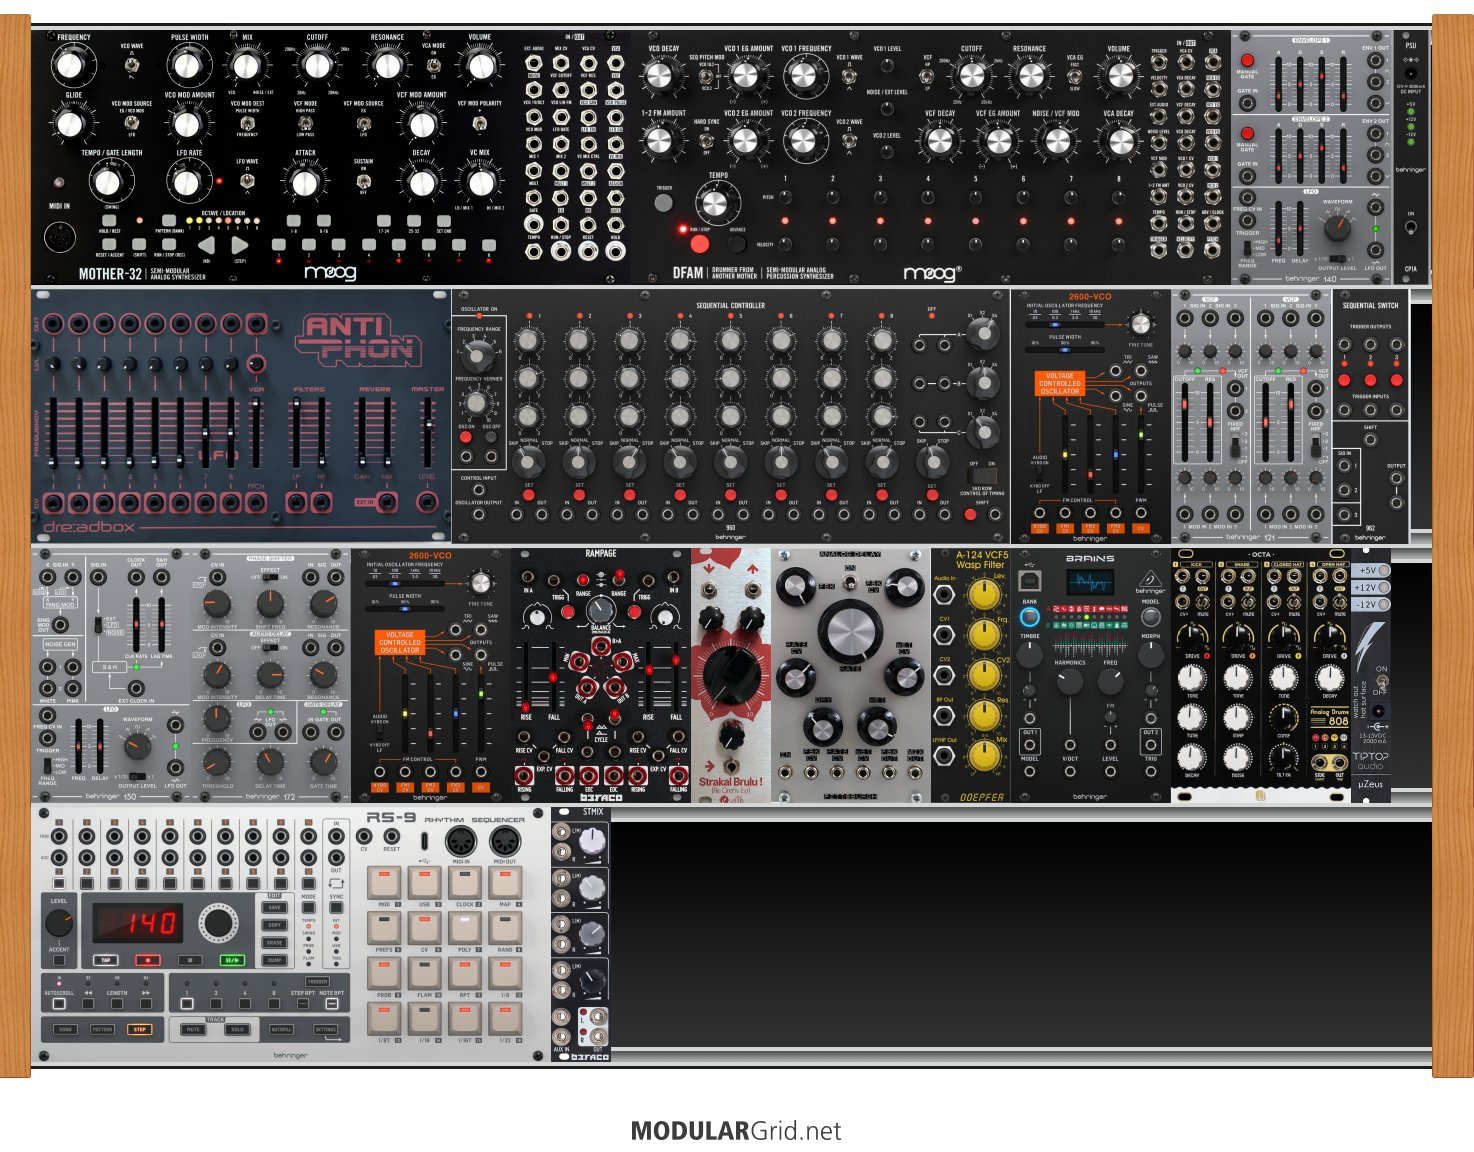Viewport: 1474px width, 1152px height.
Task: Toggle the Mother-32 VCF Mode switch
Action: coord(305,123)
